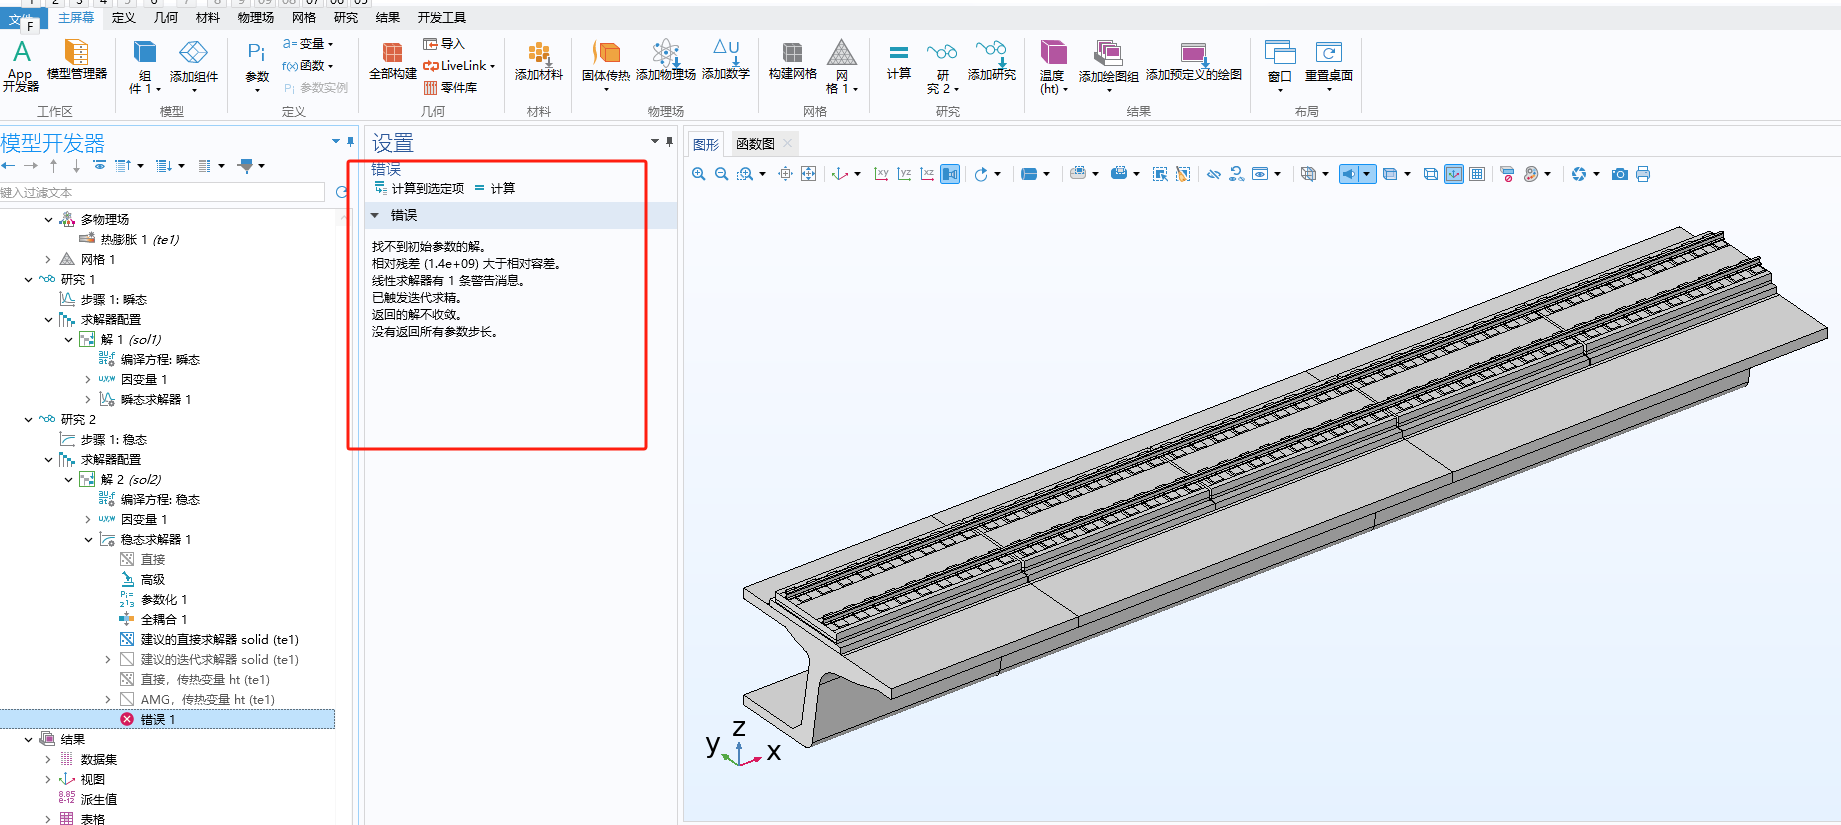Toggle the pin on the 设置 panel

point(670,142)
